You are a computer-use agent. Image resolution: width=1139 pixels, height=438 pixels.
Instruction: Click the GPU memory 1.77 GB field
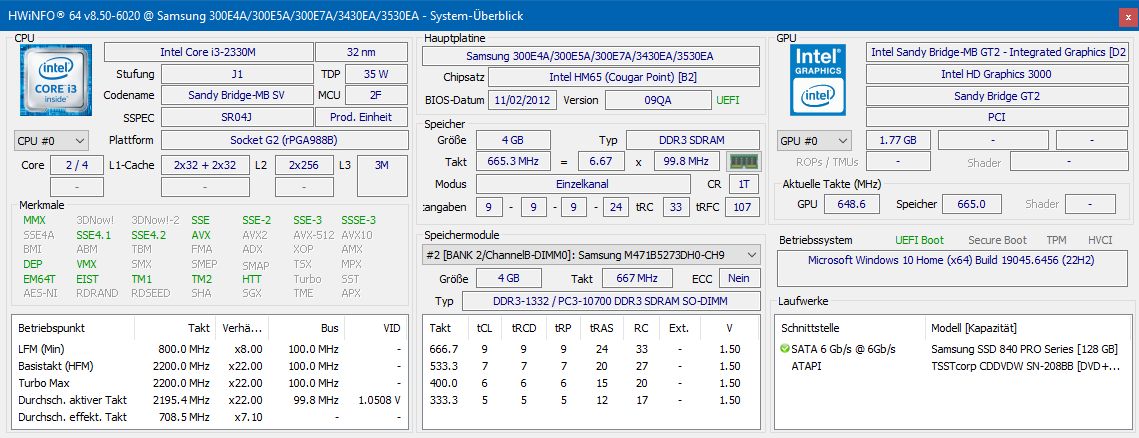point(897,140)
